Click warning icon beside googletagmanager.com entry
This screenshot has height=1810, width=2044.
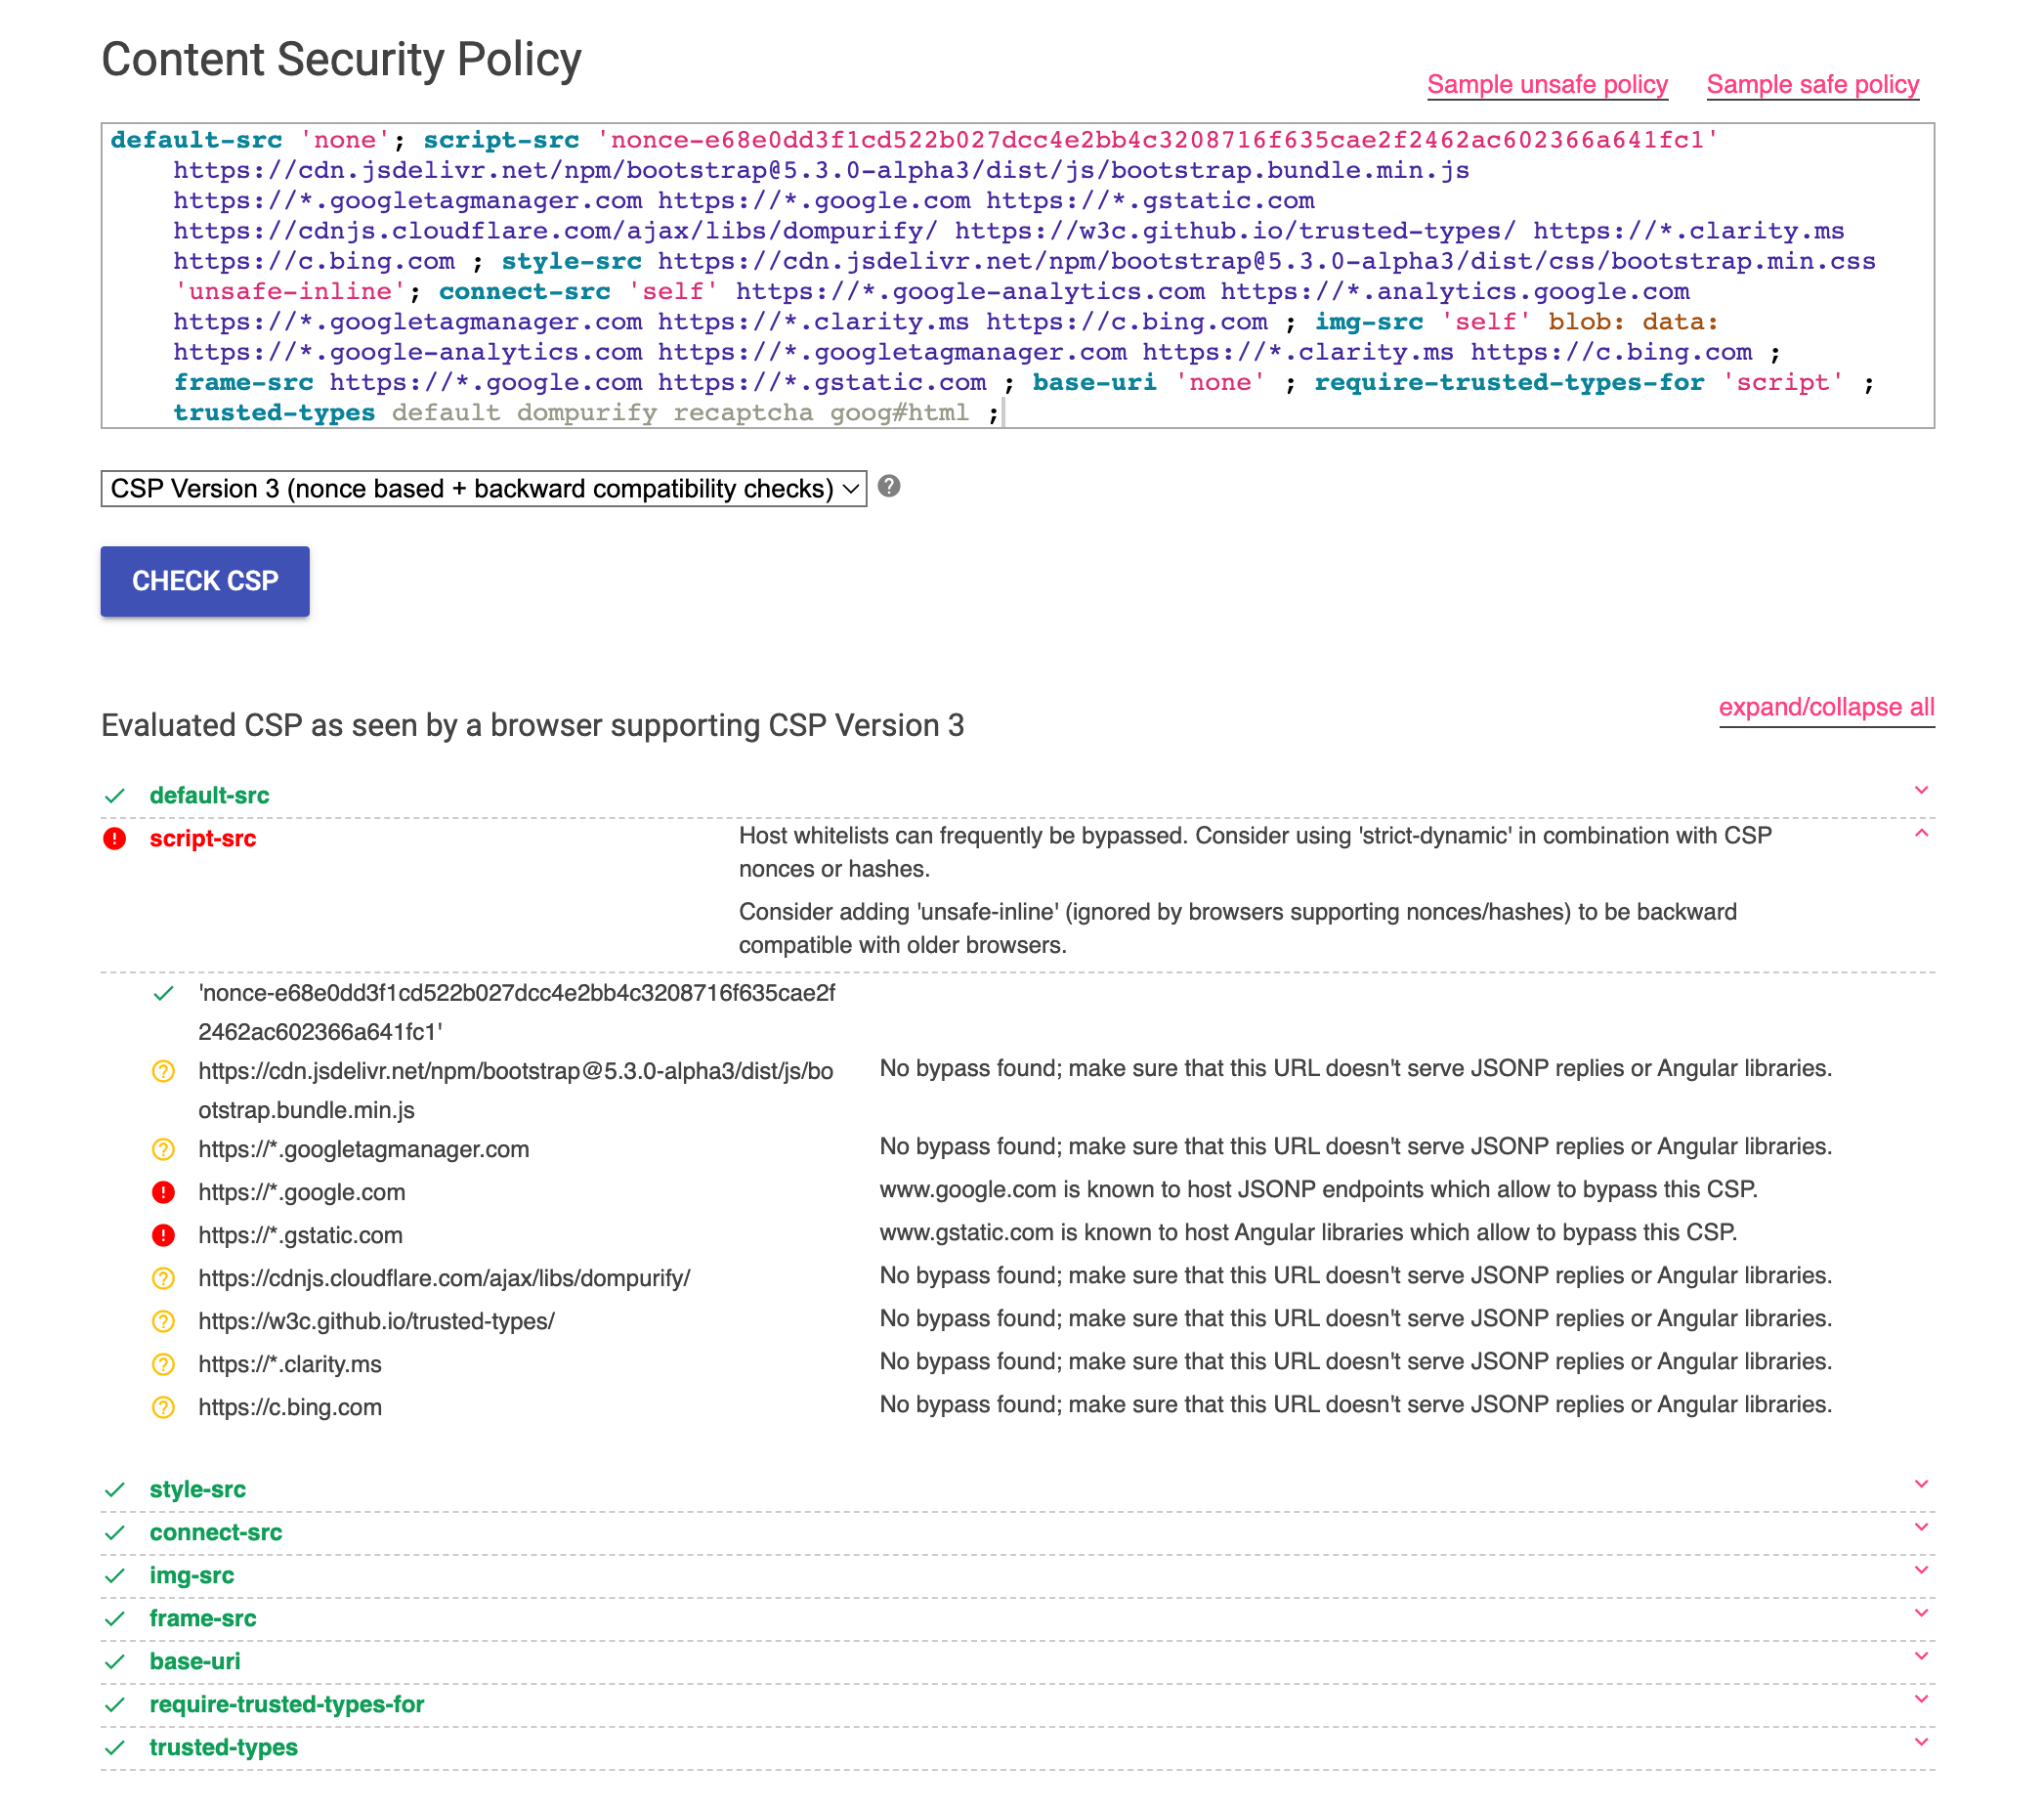[x=163, y=1149]
